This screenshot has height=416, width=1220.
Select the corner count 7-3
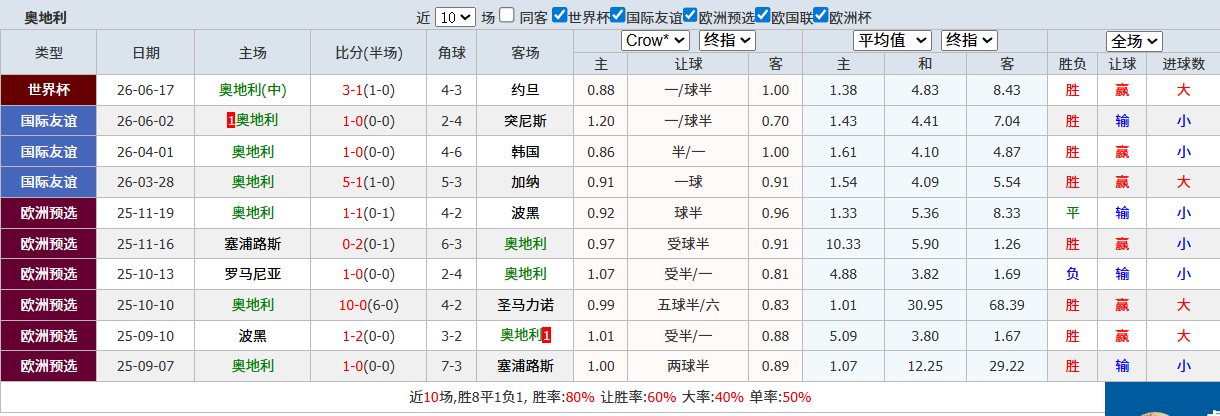pyautogui.click(x=452, y=366)
